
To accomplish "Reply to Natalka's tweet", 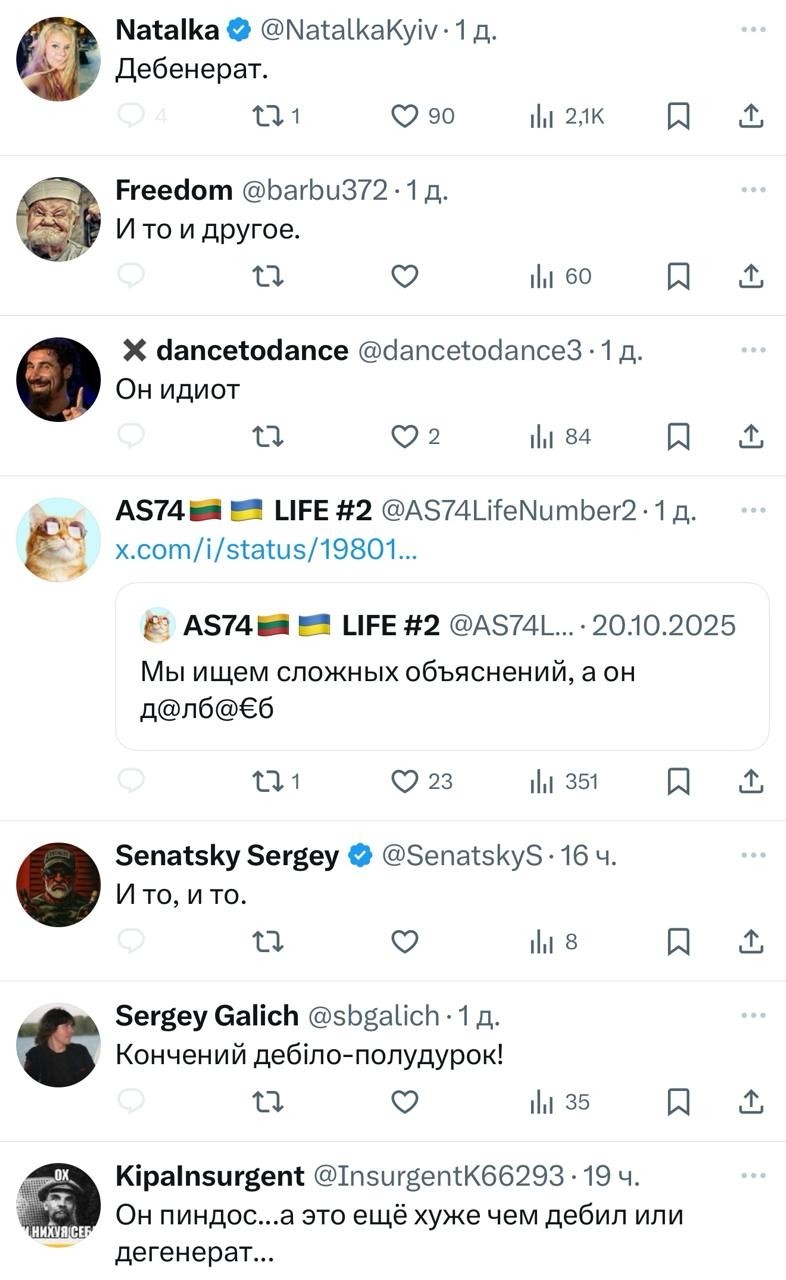I will tap(132, 117).
